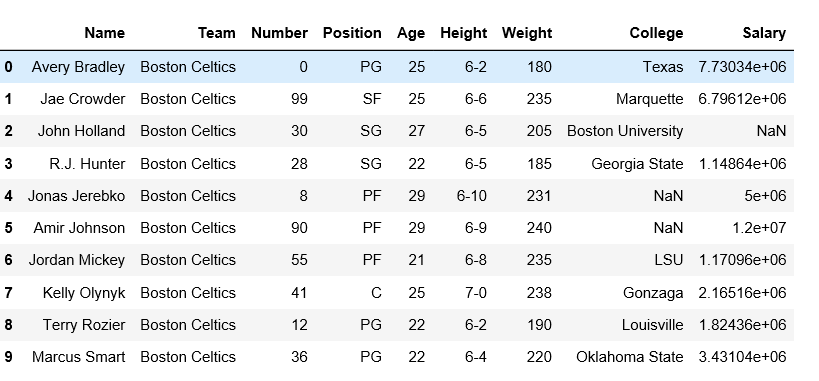The width and height of the screenshot is (819, 381).
Task: Click Amir Johnson's number 90 cell
Action: 299,228
